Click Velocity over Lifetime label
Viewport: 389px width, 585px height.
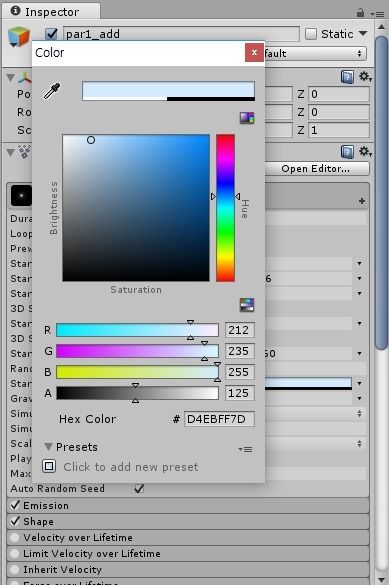pyautogui.click(x=78, y=538)
